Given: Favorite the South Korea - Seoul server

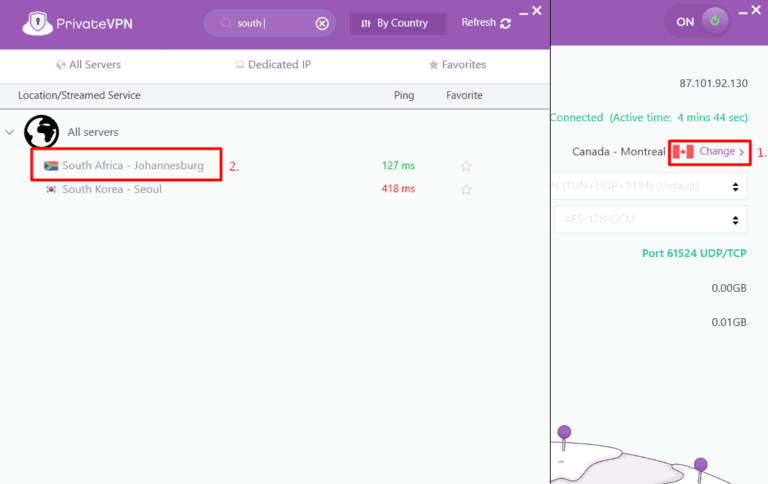Looking at the screenshot, I should (465, 189).
